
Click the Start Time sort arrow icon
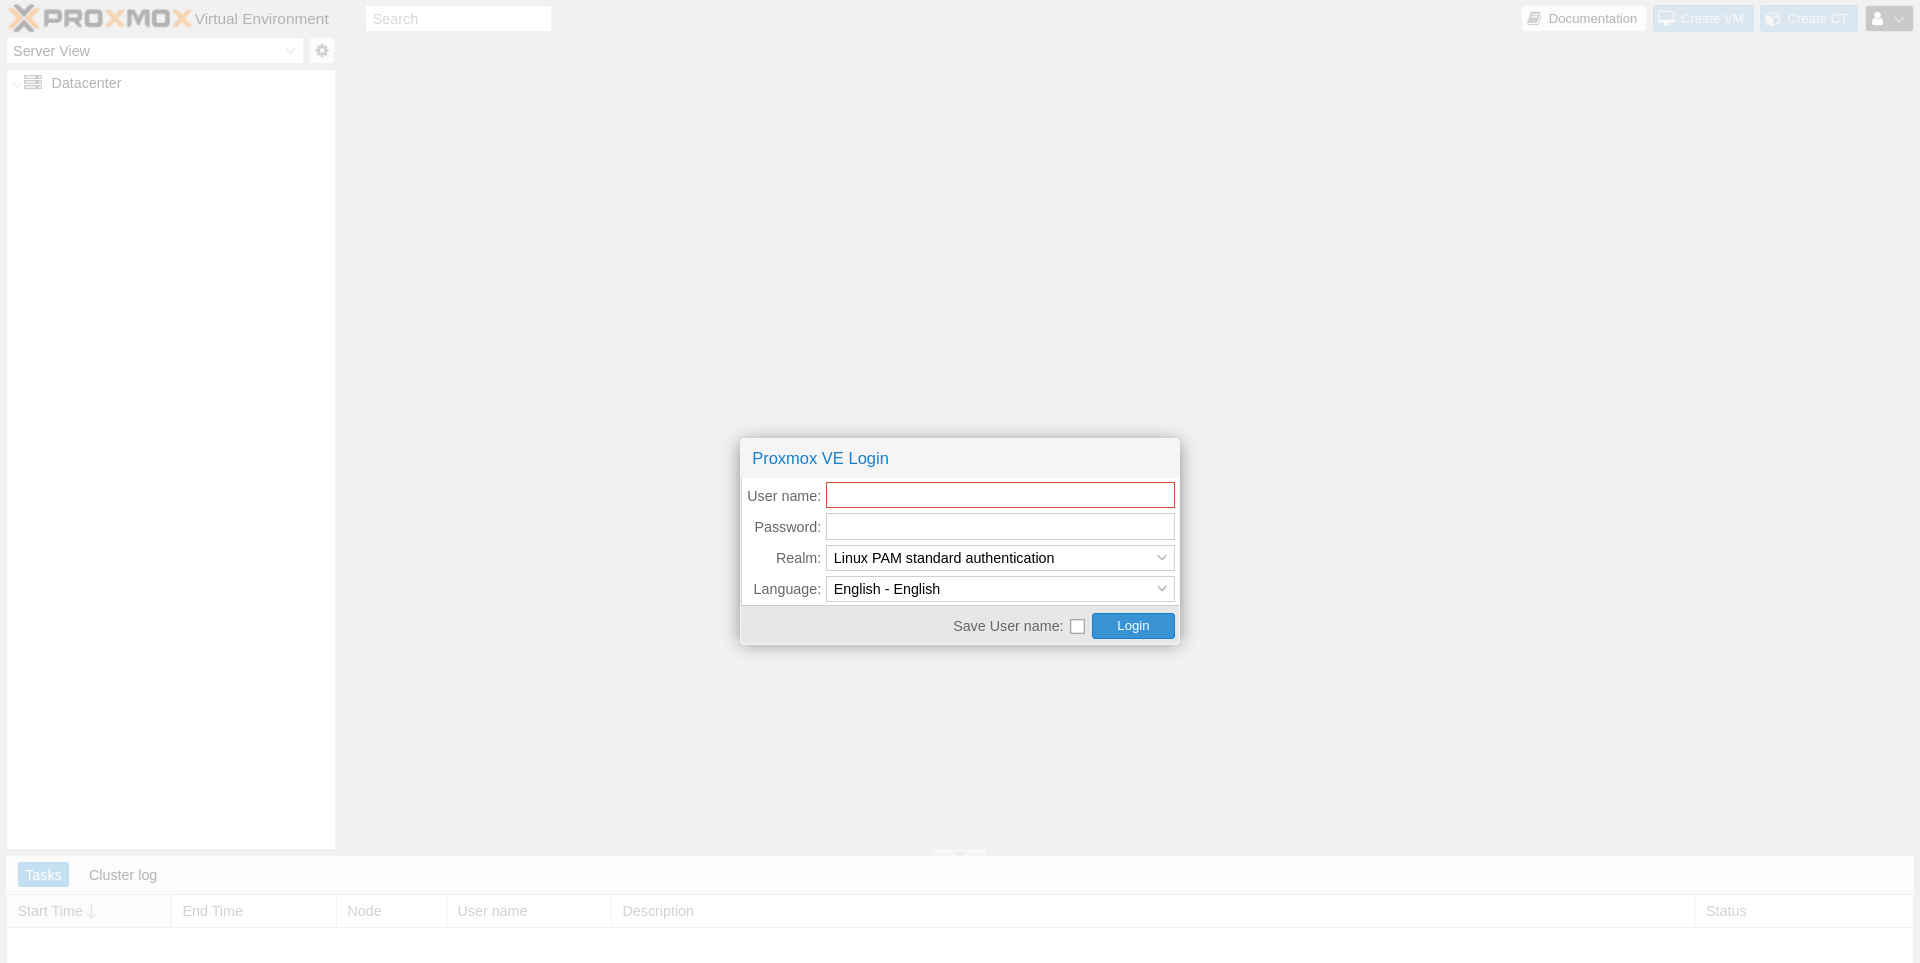92,911
